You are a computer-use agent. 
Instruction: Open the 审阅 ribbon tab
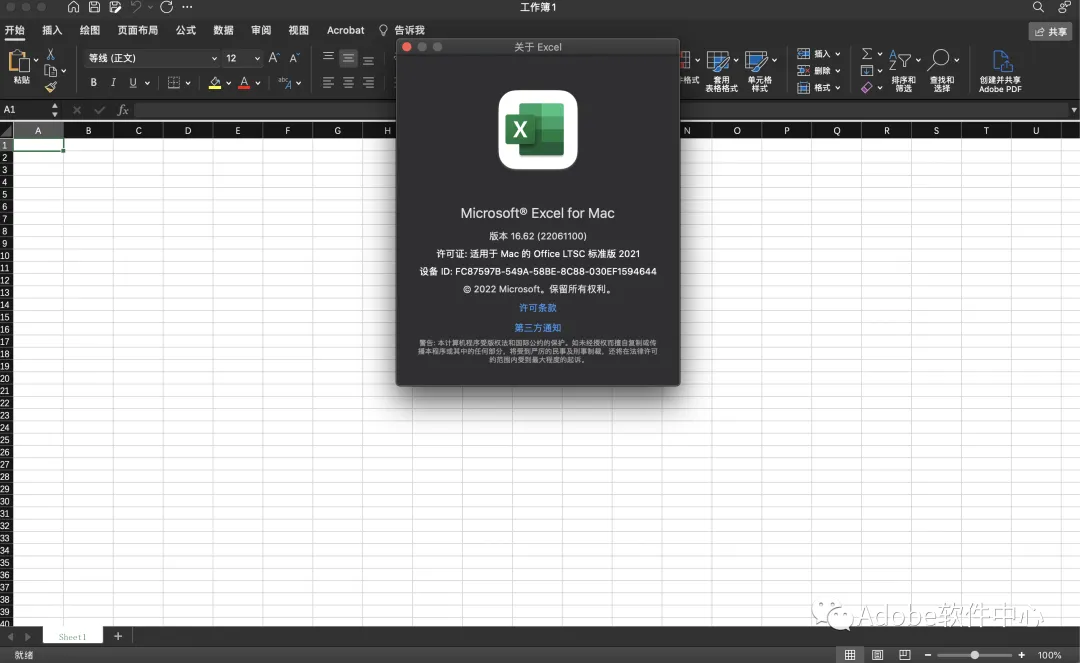click(x=261, y=30)
